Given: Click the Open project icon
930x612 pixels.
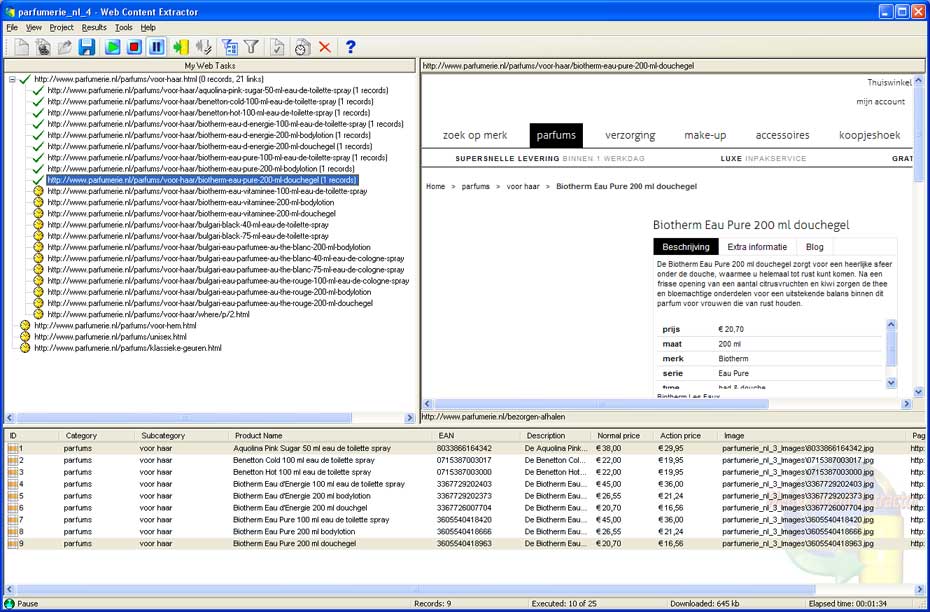Looking at the screenshot, I should (x=65, y=47).
